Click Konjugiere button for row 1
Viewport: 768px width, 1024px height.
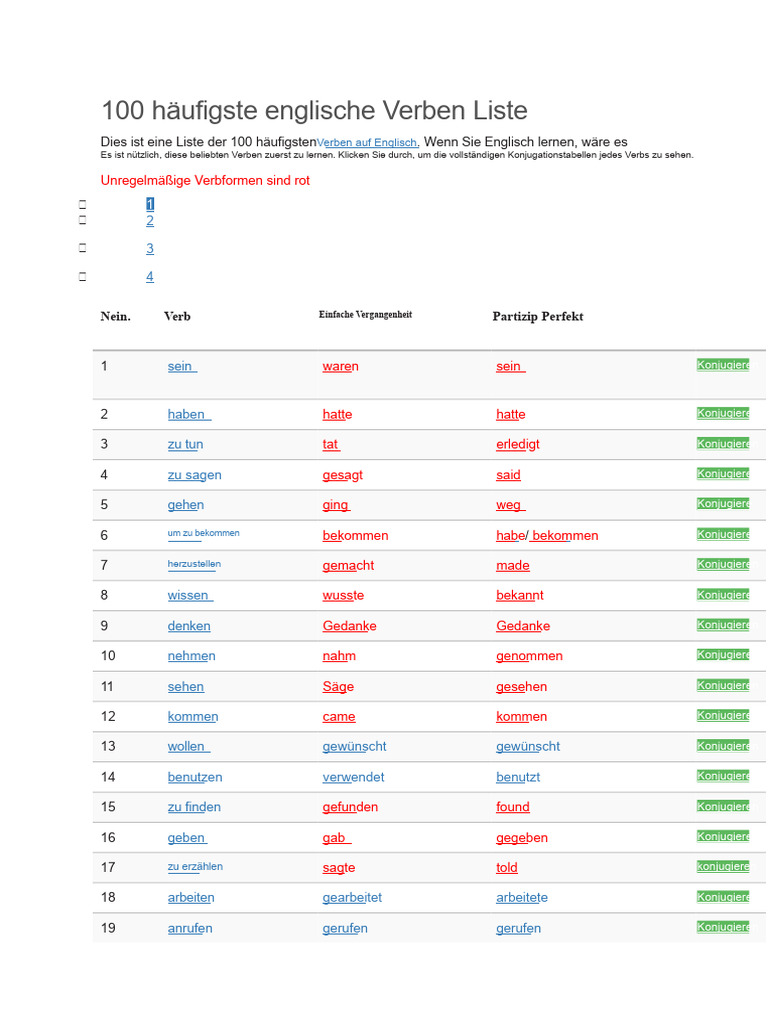pos(723,365)
